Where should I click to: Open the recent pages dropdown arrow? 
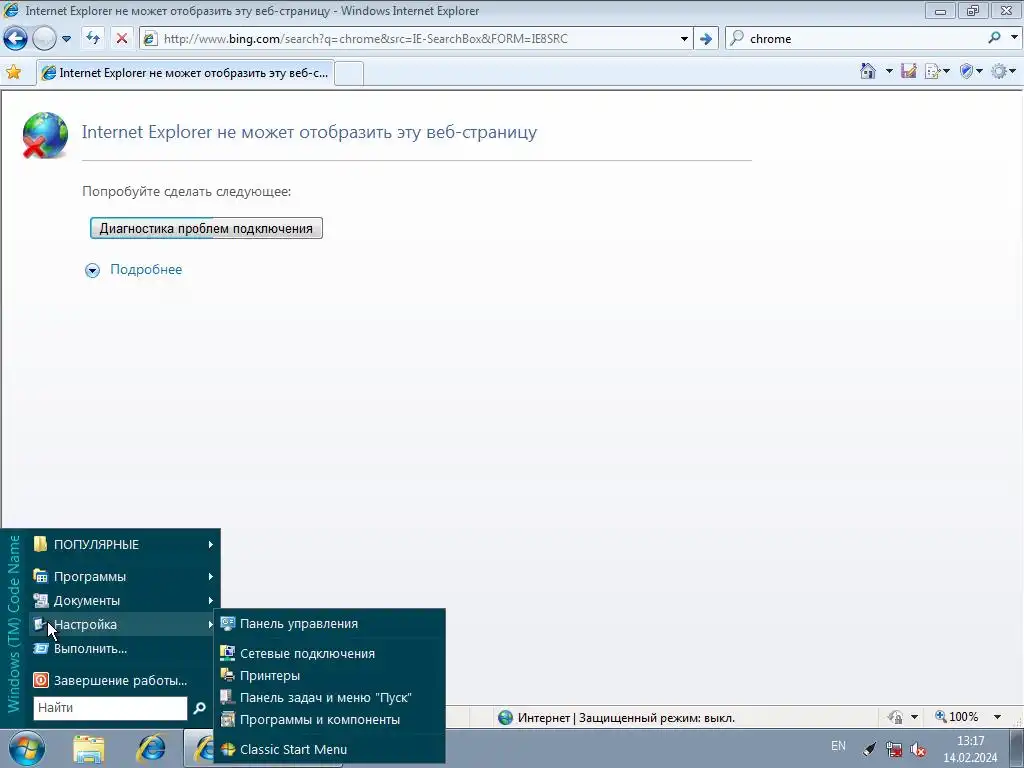click(x=66, y=39)
